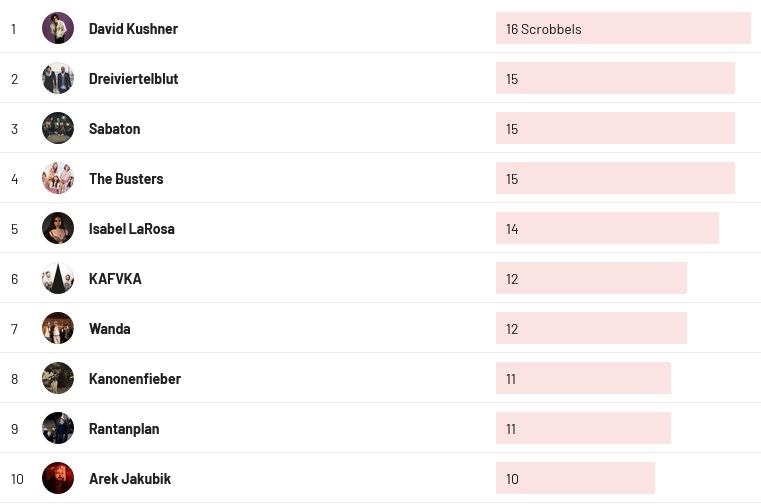Click Isabel LaRosa's 14 scrobbles bar

pyautogui.click(x=607, y=228)
